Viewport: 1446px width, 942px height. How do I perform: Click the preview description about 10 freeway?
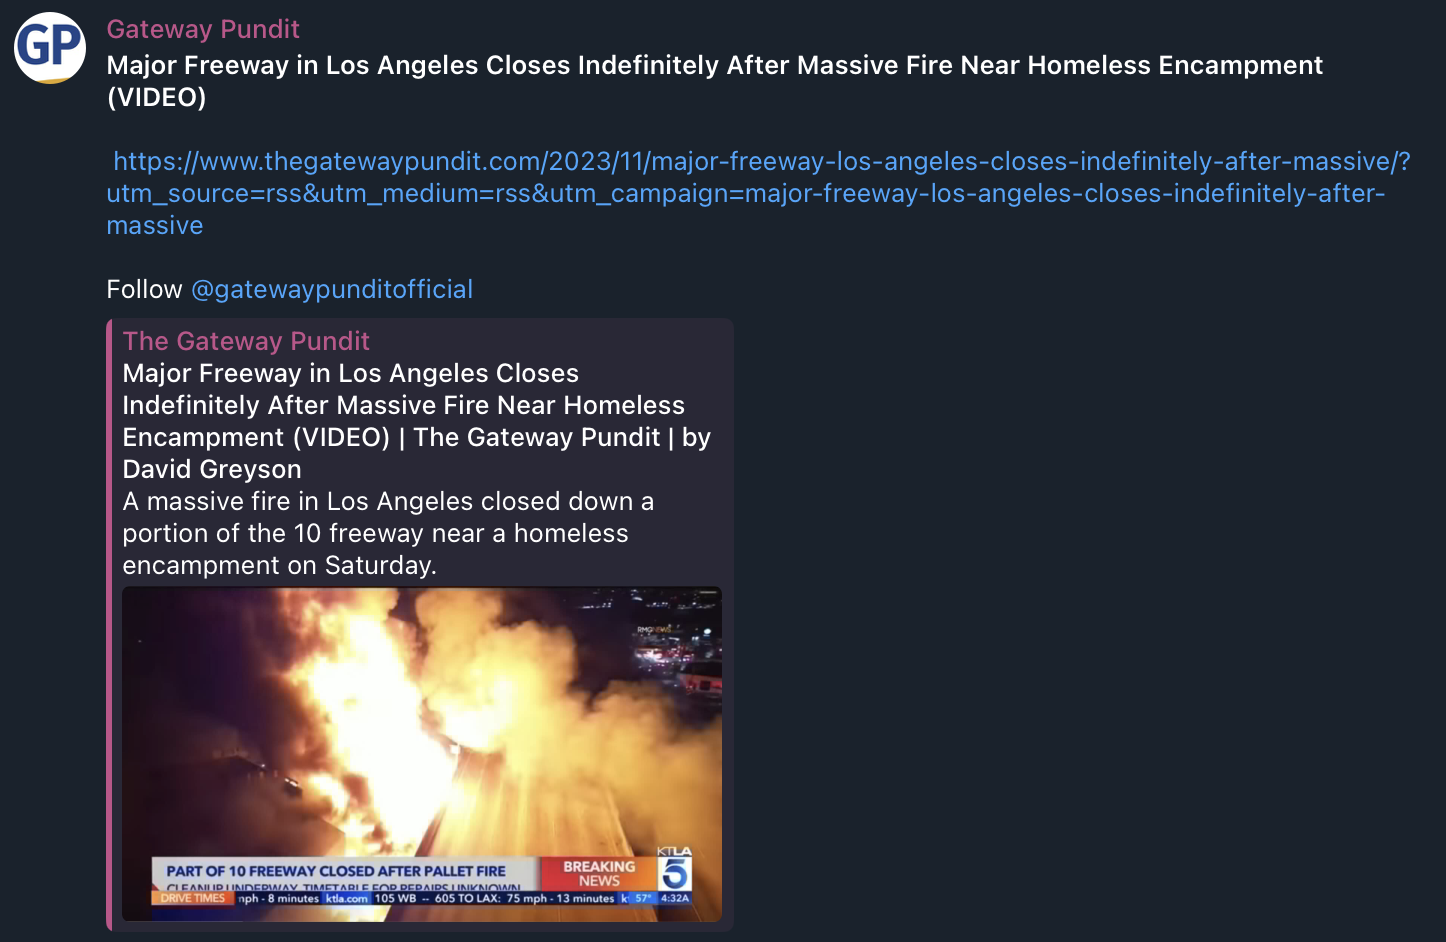[388, 533]
